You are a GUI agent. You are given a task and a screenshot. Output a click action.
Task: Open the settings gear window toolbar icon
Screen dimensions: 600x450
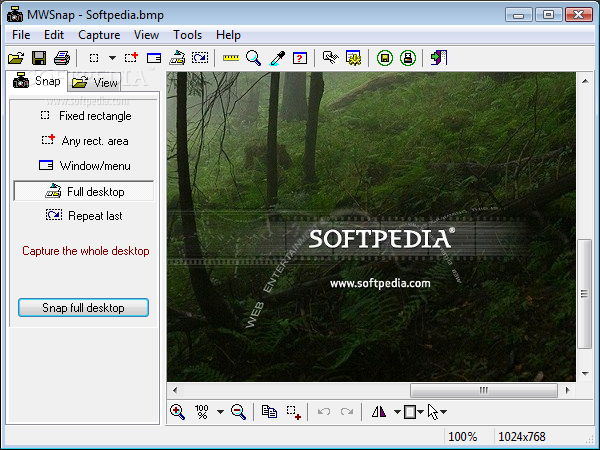(x=354, y=58)
